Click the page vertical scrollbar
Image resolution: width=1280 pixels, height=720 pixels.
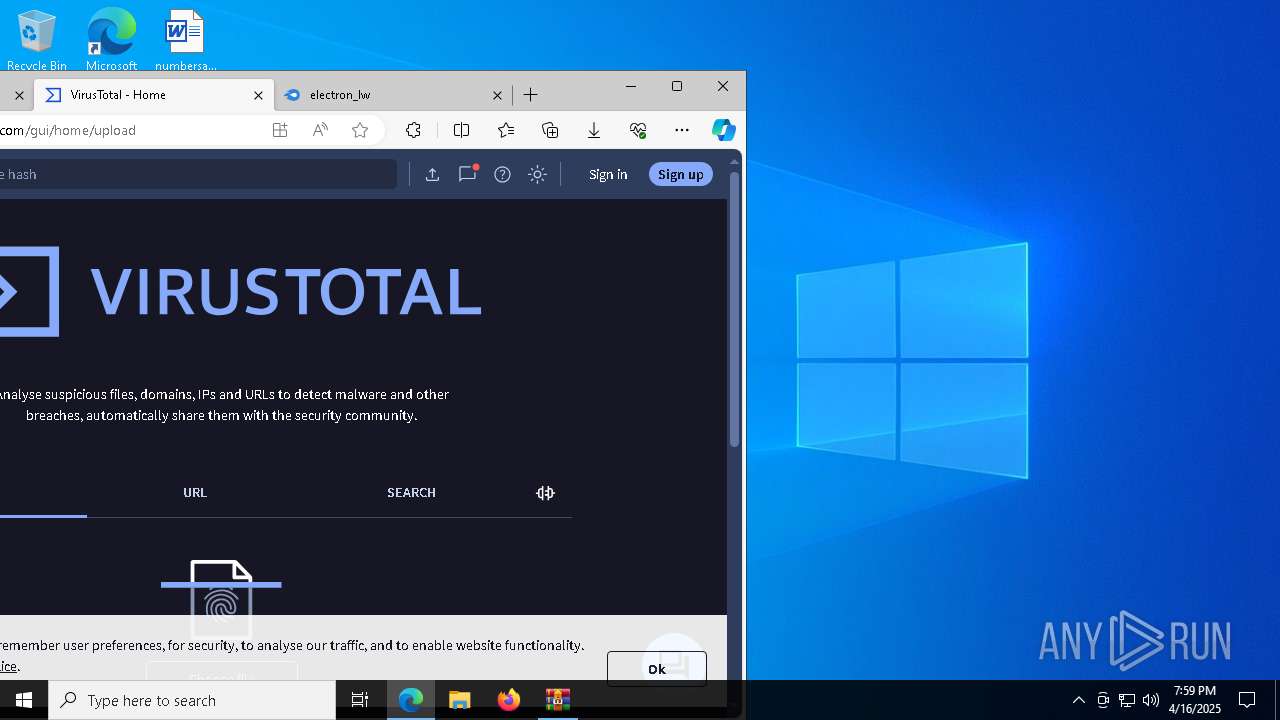click(x=735, y=310)
